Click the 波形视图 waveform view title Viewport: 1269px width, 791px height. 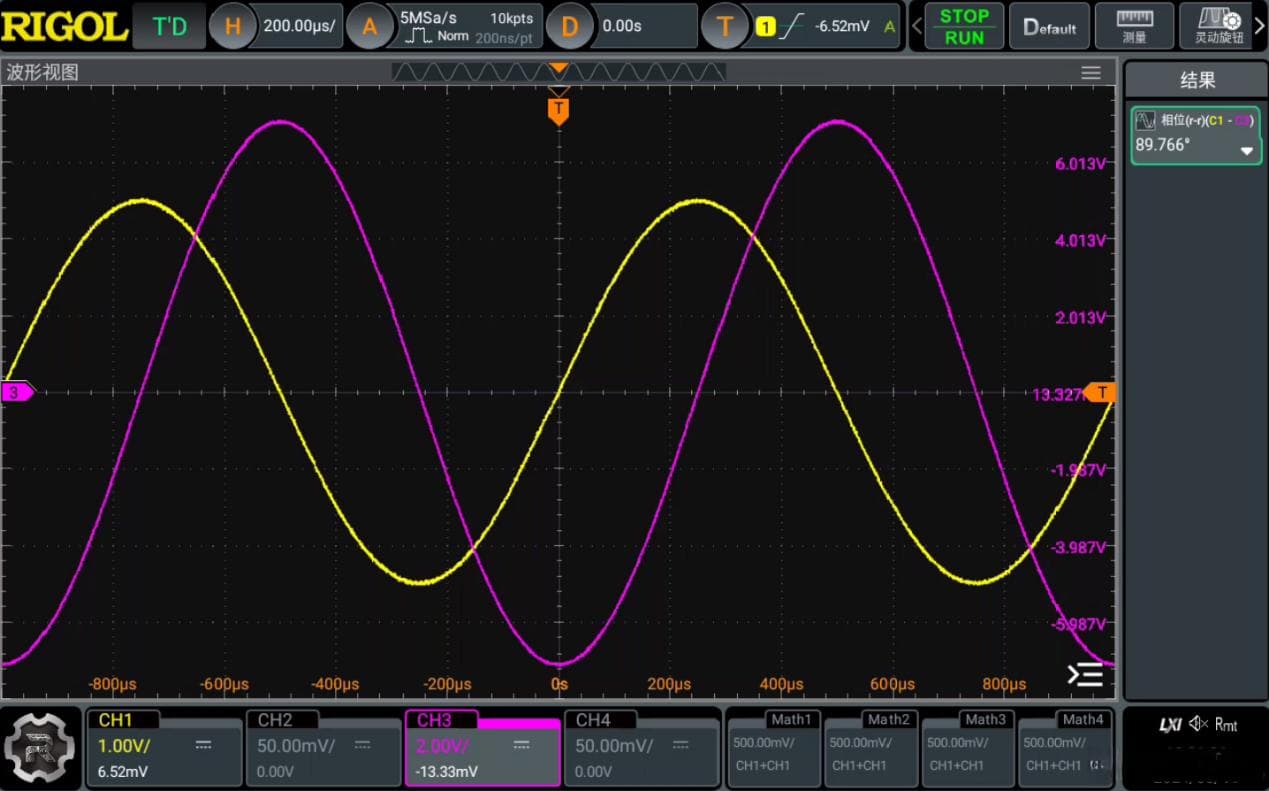pyautogui.click(x=42, y=73)
